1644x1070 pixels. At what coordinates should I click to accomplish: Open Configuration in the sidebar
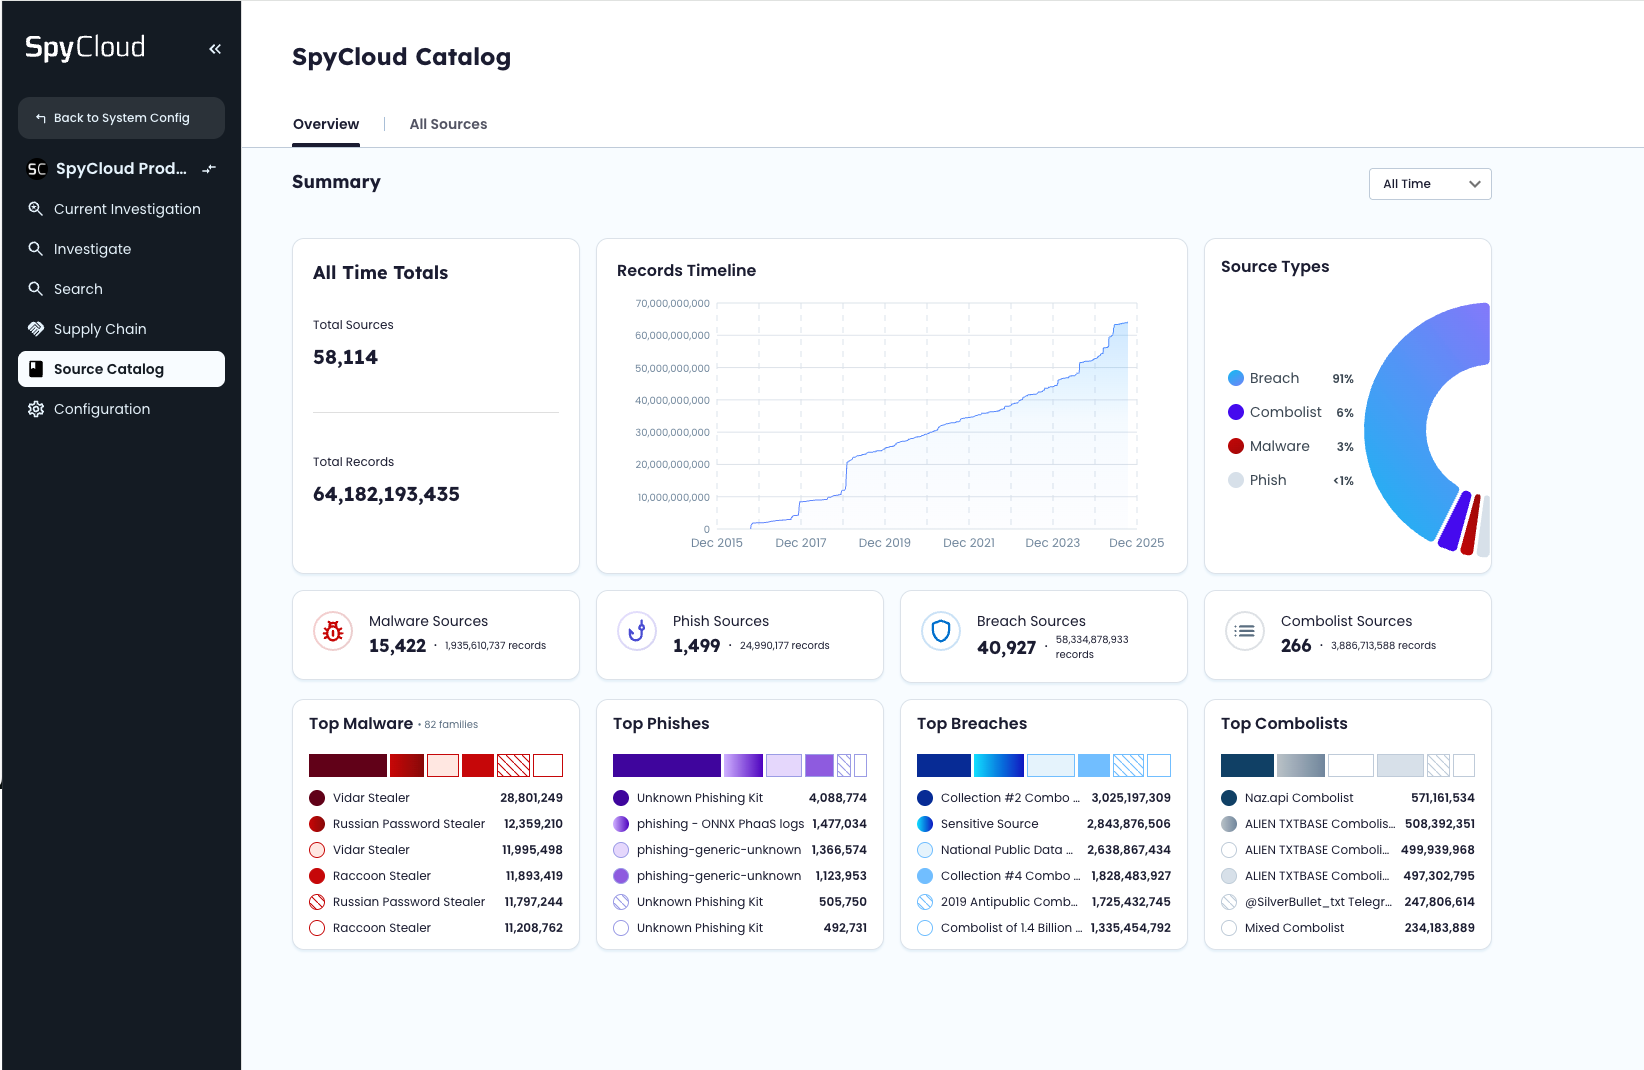pyautogui.click(x=121, y=409)
